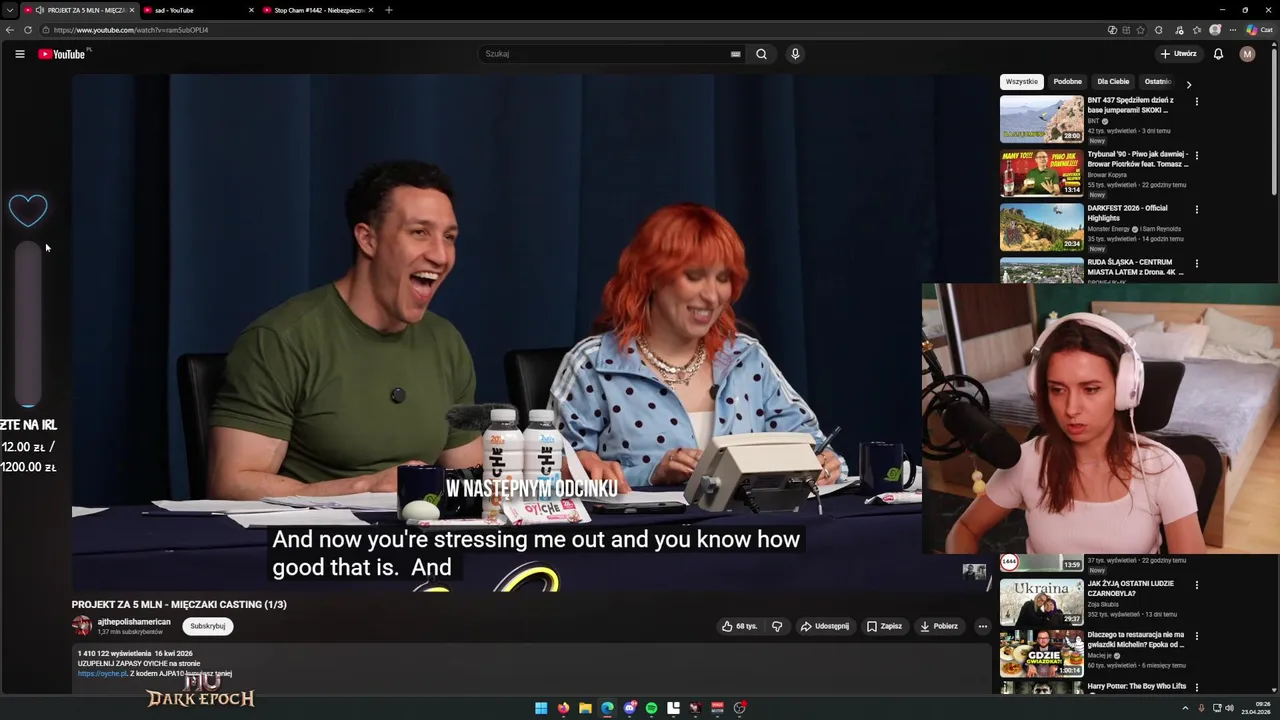Switch to the 'sad - YouTube' tab
Viewport: 1280px width, 720px height.
tap(196, 10)
